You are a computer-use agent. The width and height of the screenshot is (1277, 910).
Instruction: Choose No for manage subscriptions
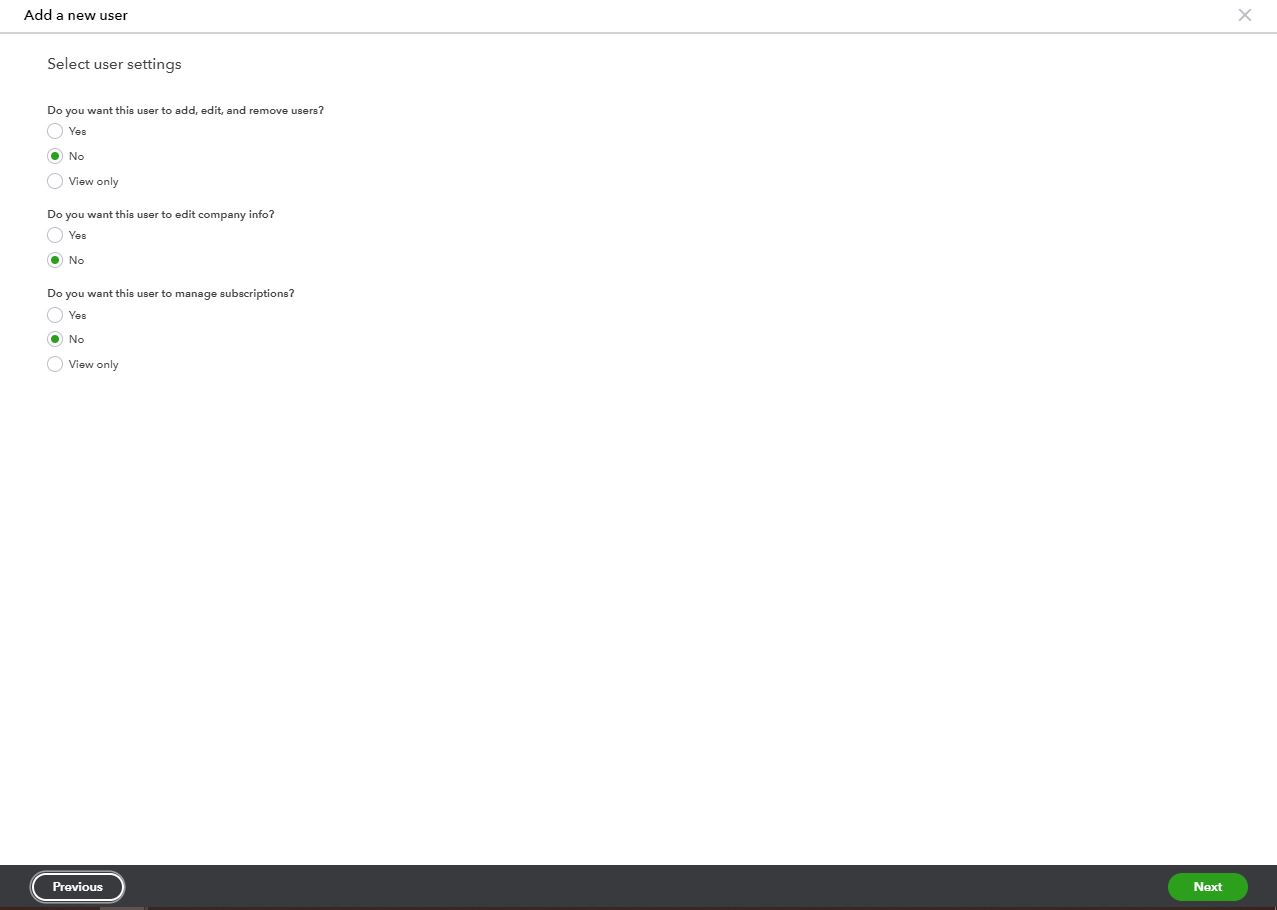(x=55, y=339)
